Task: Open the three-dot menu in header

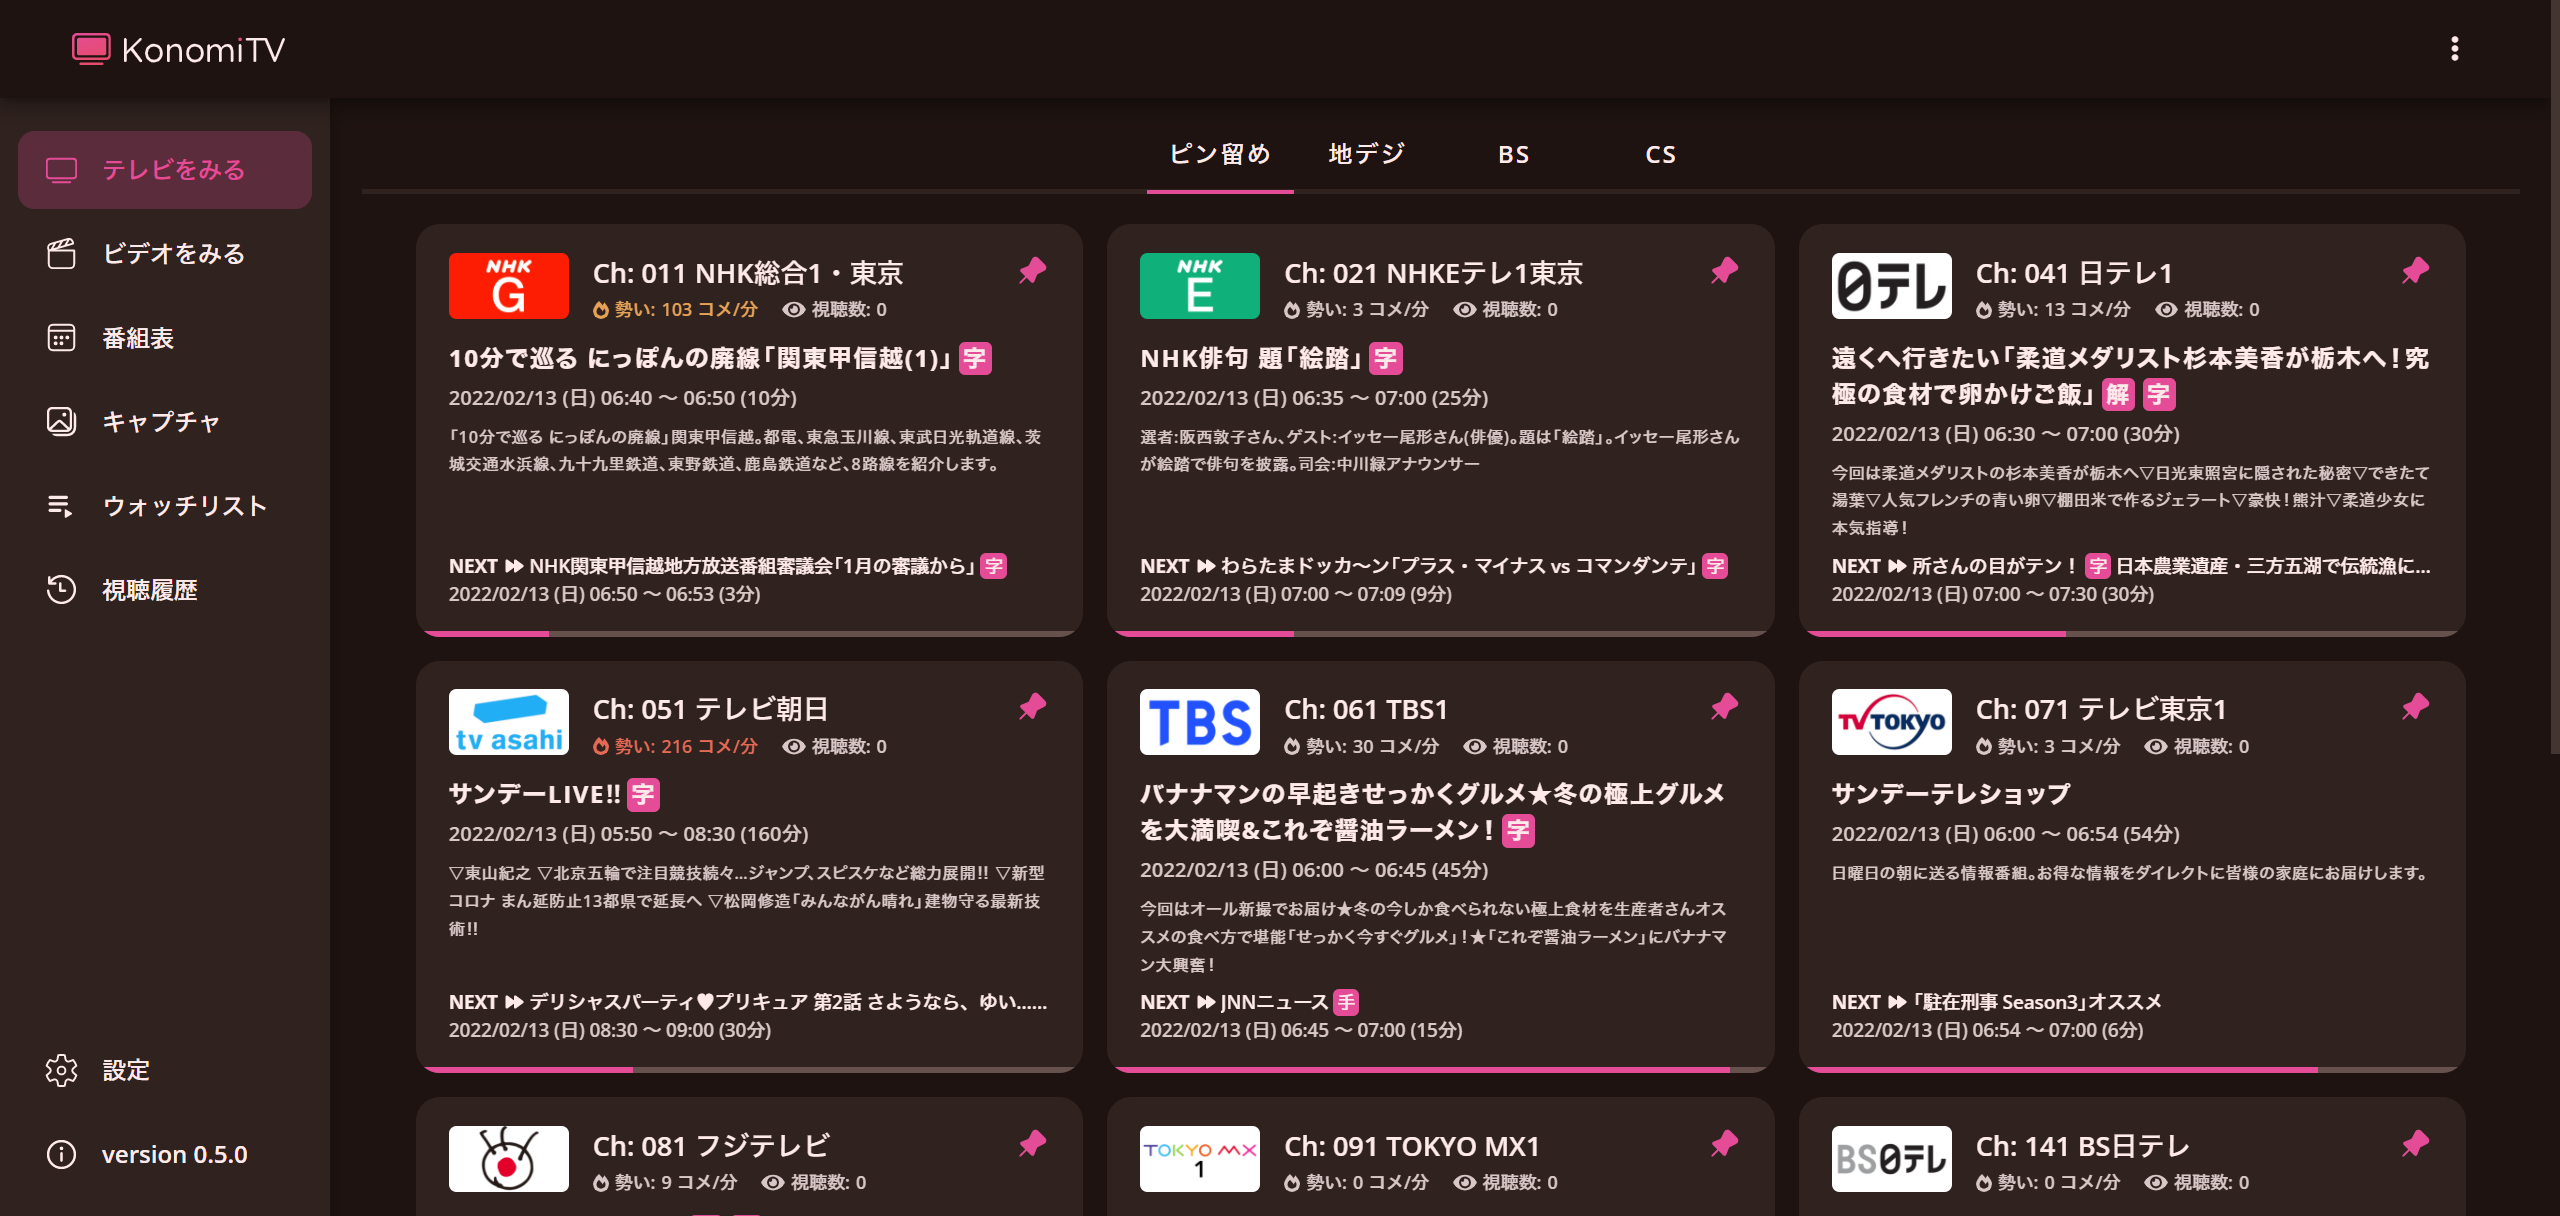Action: 2454,49
